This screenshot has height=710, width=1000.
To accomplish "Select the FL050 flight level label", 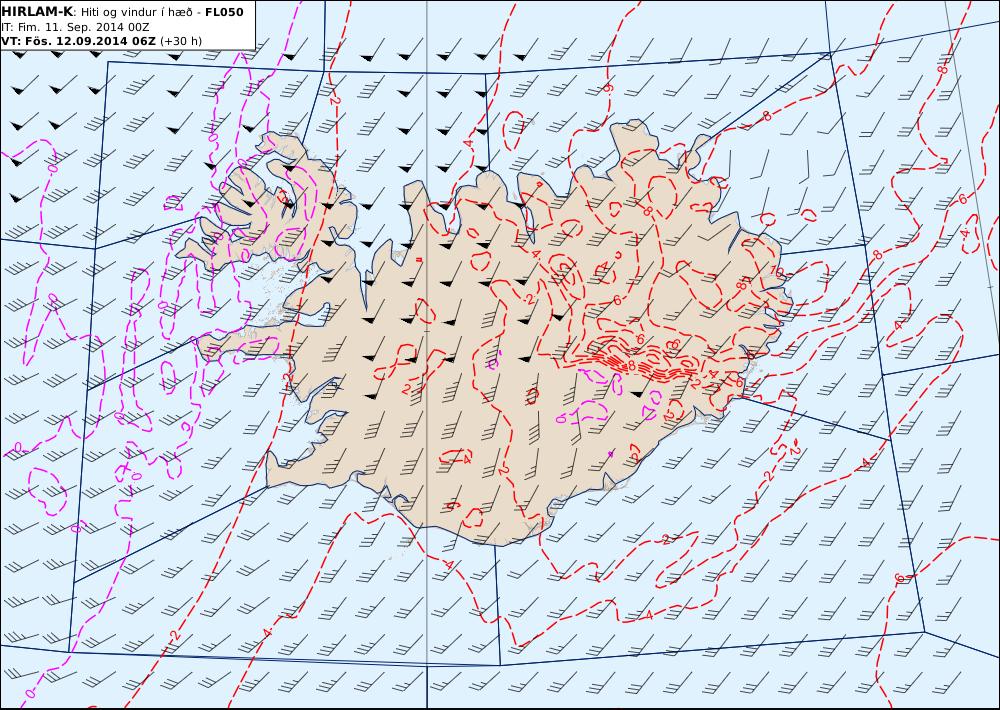I will click(224, 12).
